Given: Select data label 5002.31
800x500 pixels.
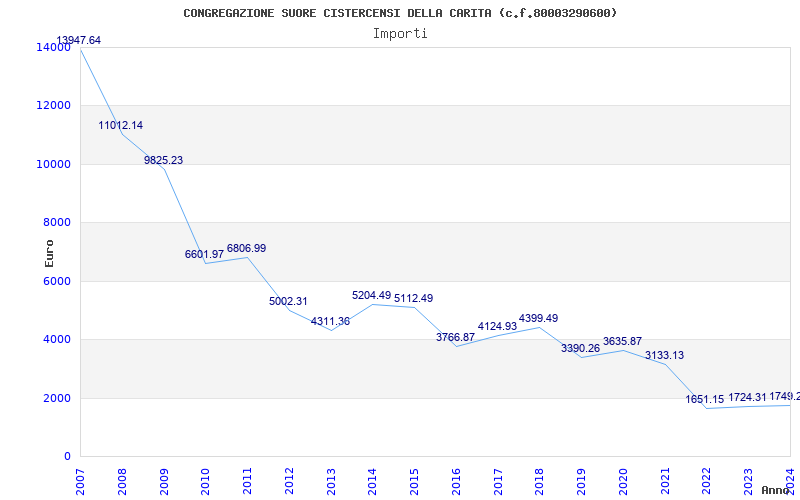Looking at the screenshot, I should tap(288, 302).
